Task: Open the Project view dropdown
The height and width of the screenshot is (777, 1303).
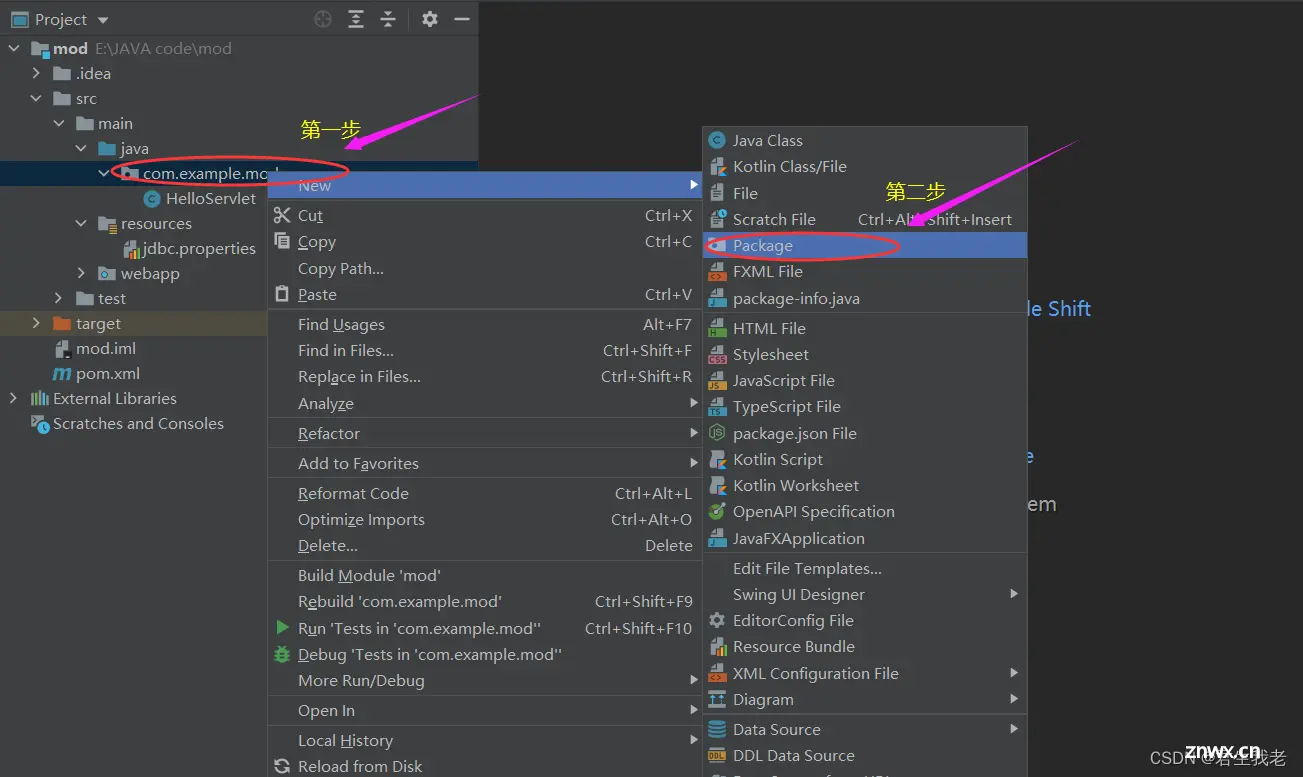Action: click(x=103, y=20)
